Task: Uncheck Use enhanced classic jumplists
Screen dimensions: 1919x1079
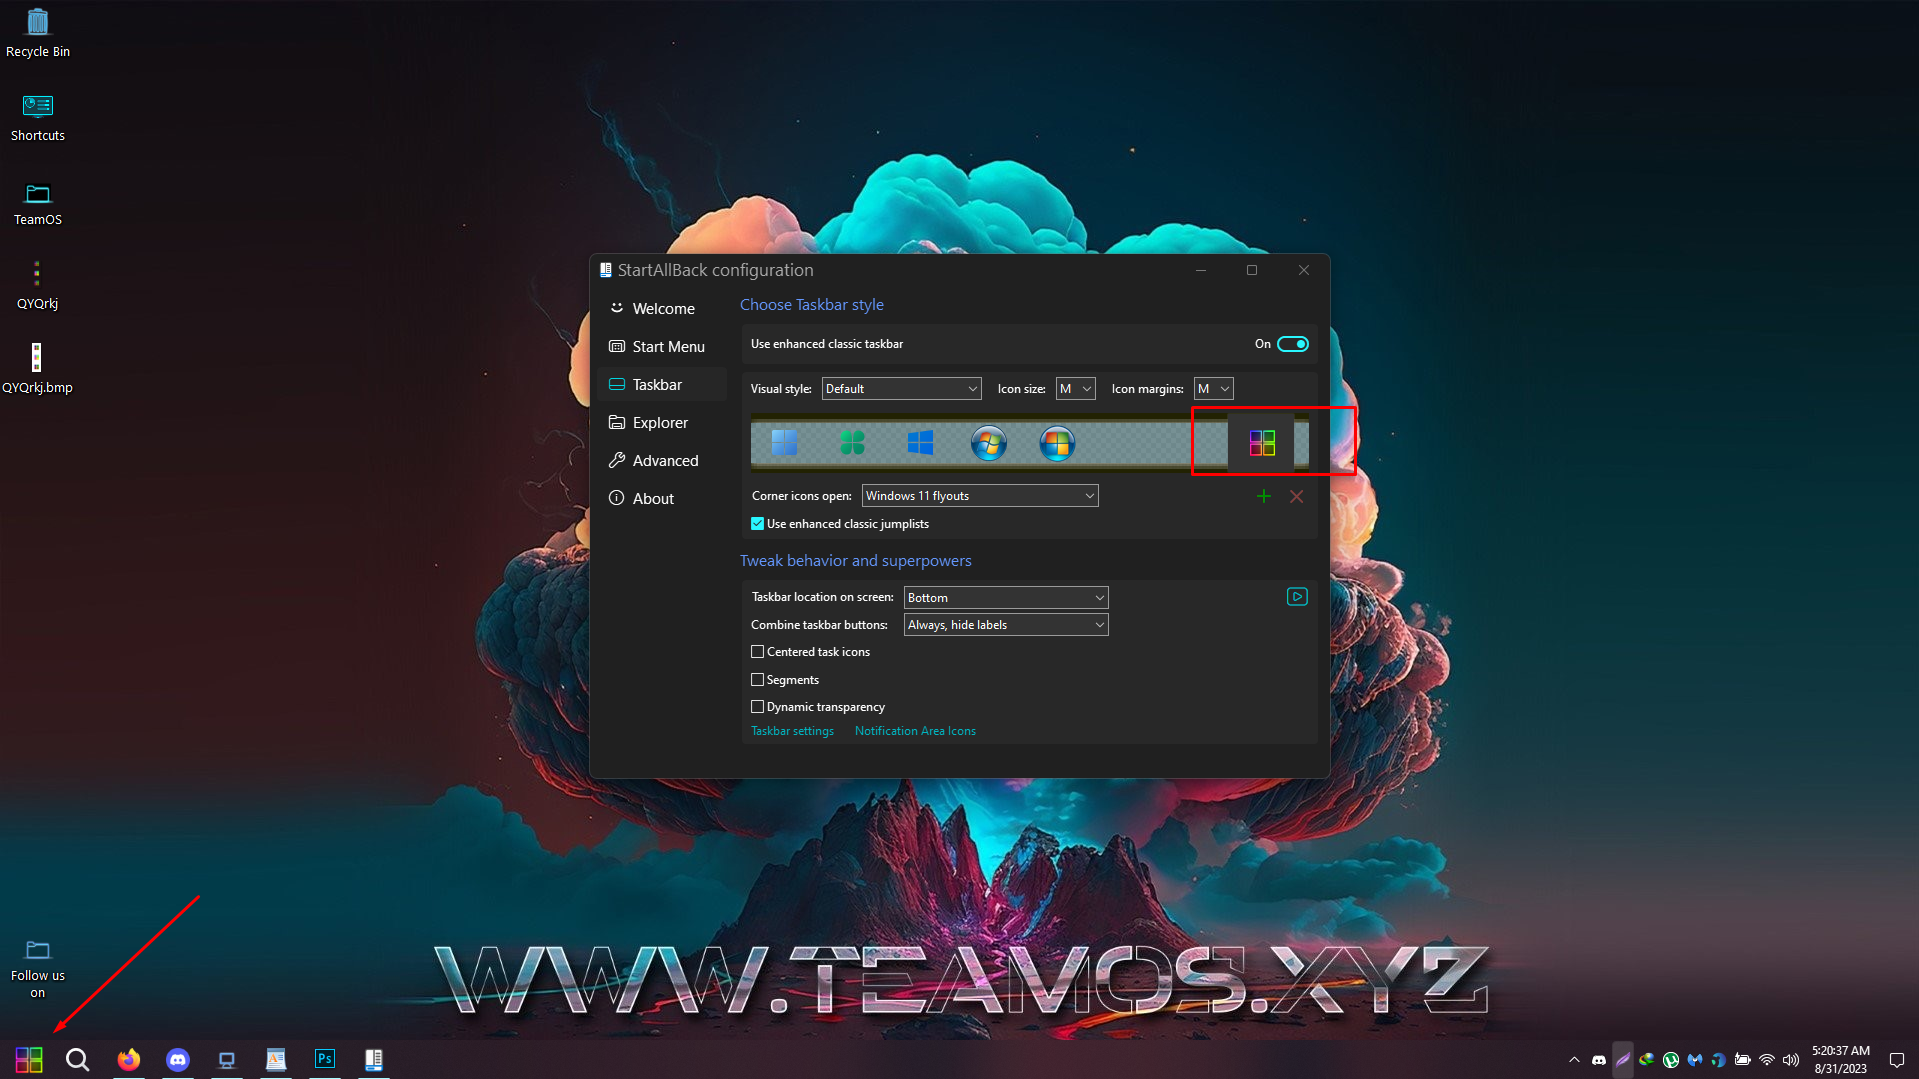Action: [x=757, y=524]
